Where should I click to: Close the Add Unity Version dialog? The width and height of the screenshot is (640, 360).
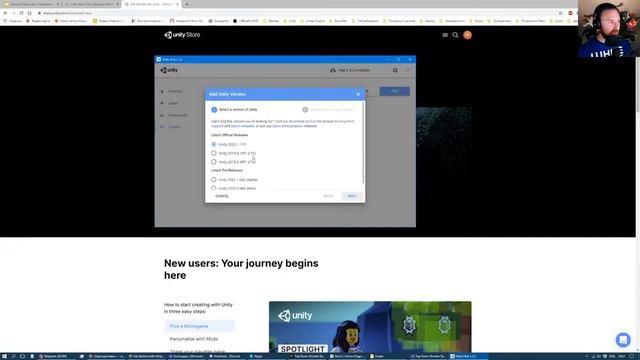pyautogui.click(x=358, y=94)
